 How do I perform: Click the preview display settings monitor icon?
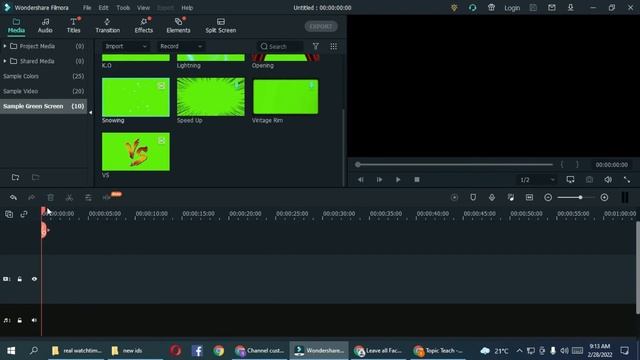(x=570, y=180)
